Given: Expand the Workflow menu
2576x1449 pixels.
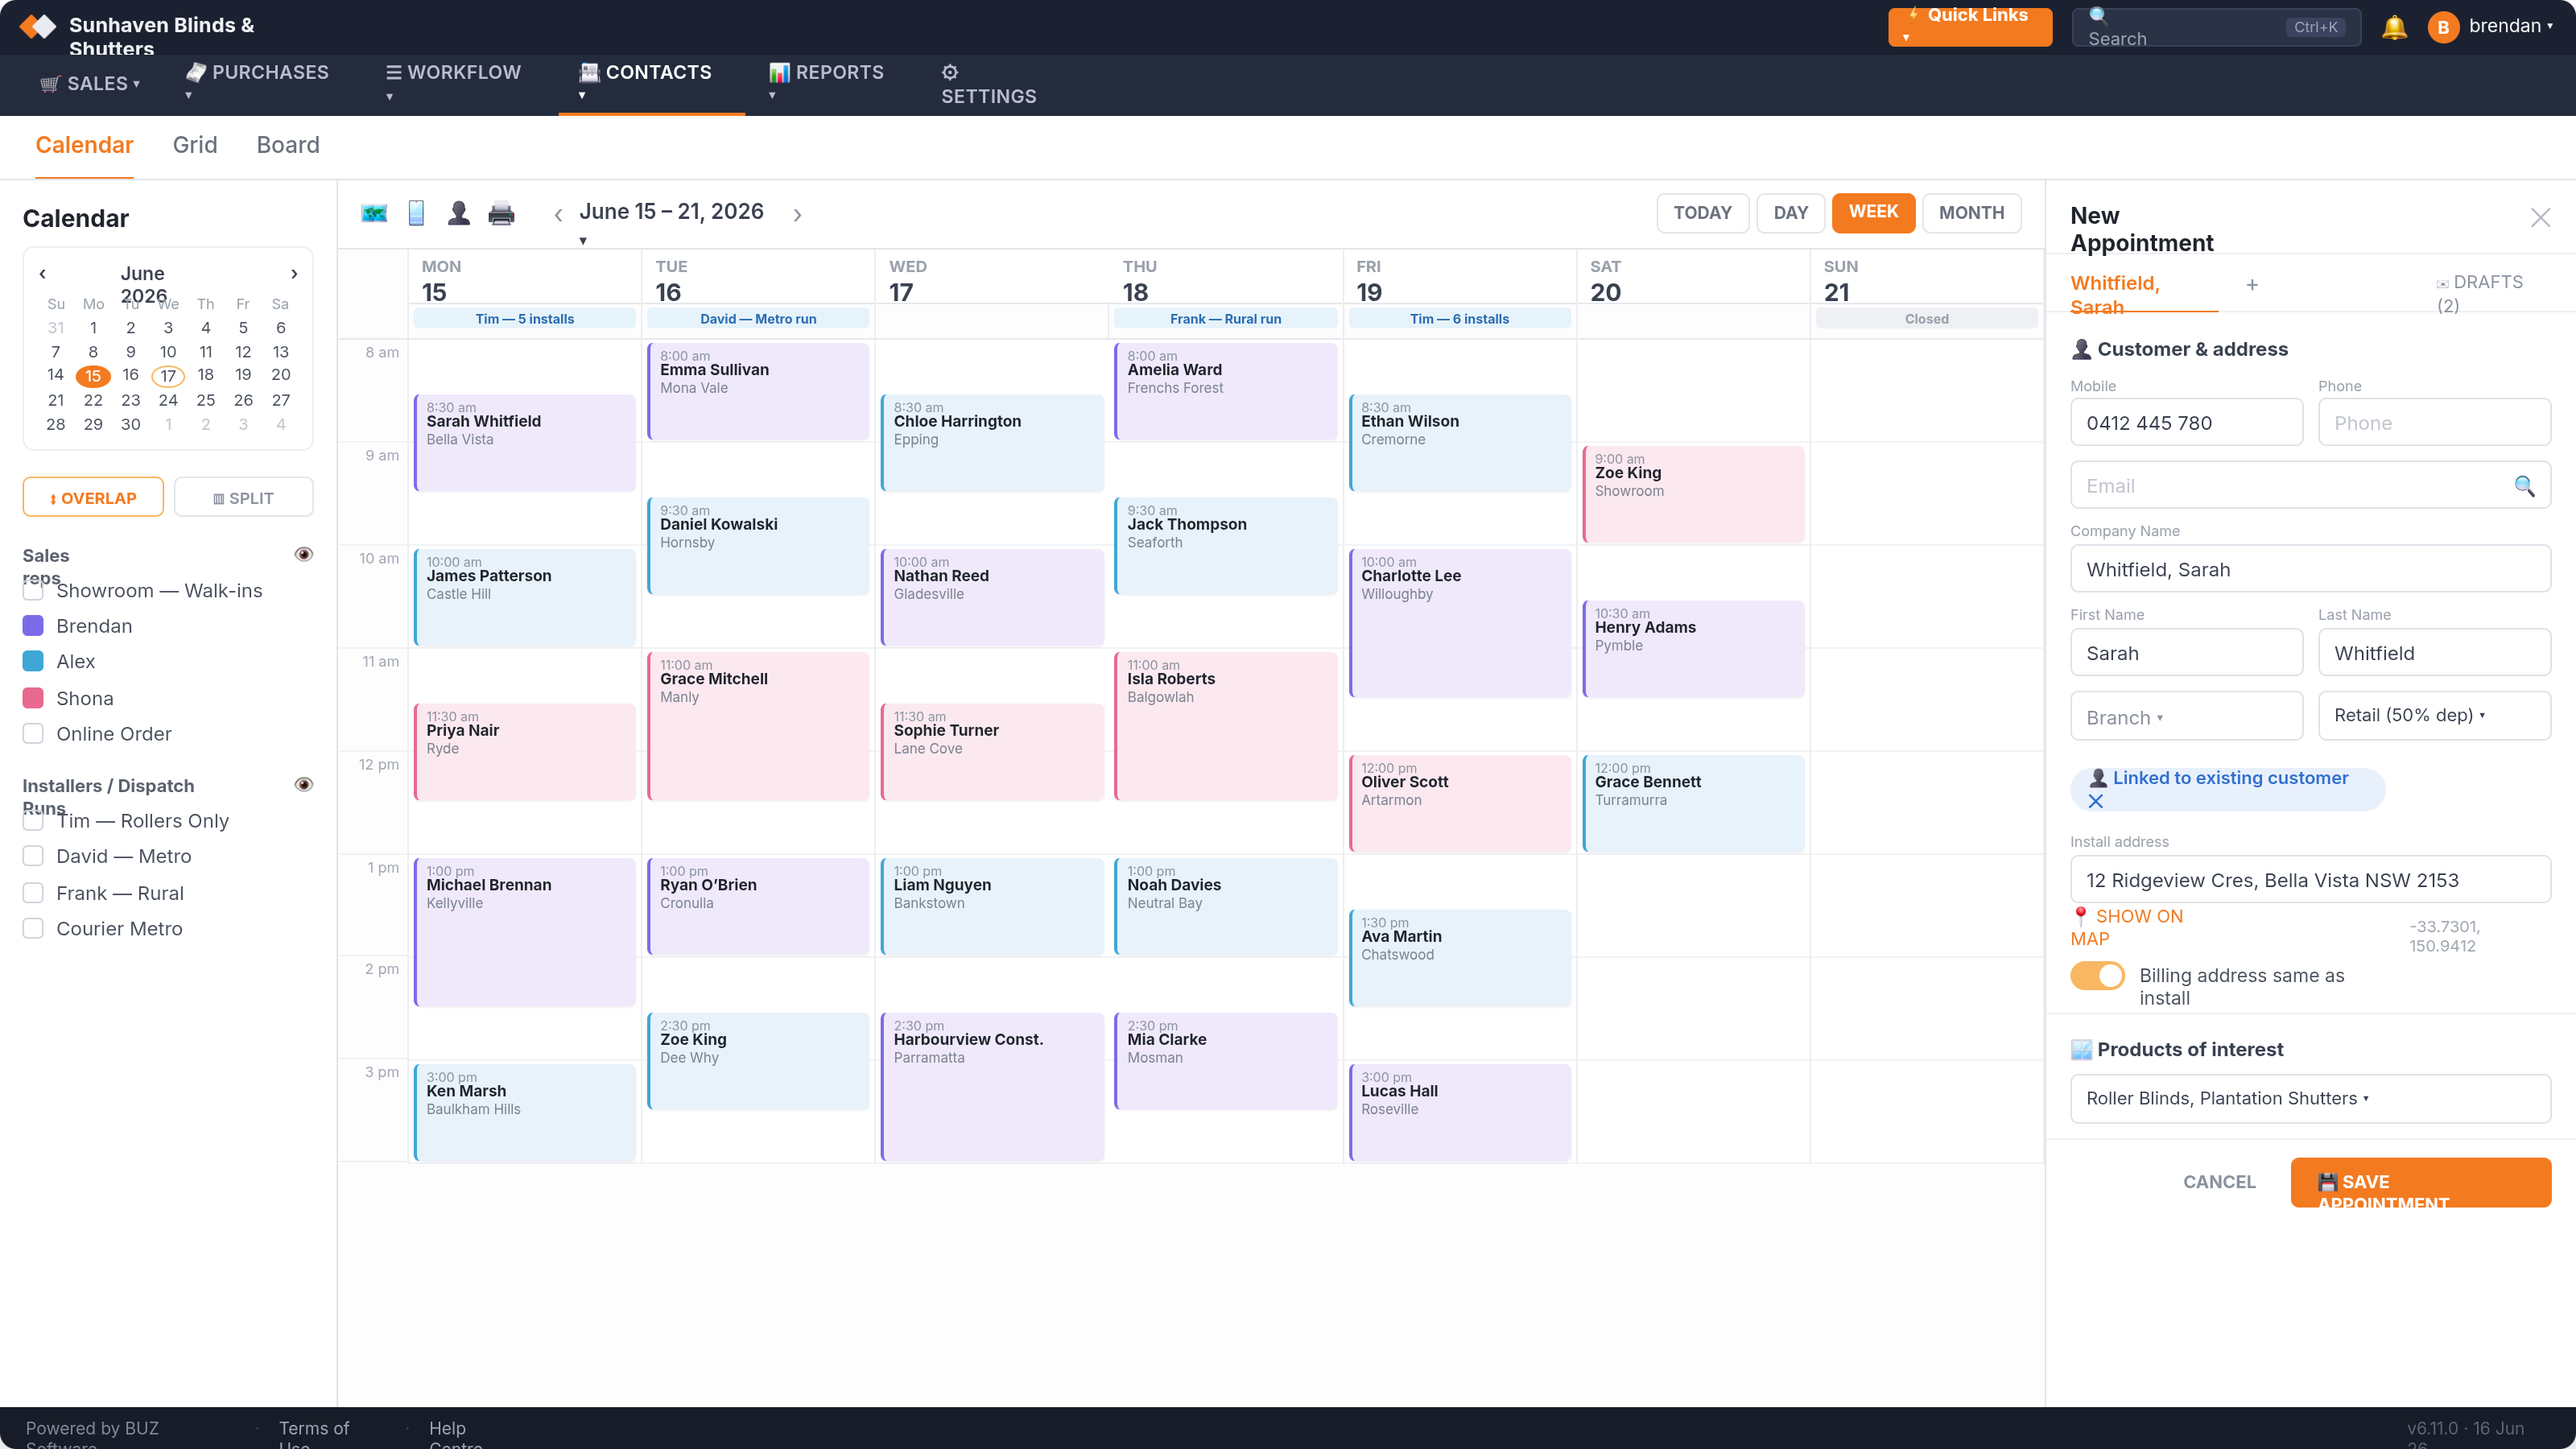Looking at the screenshot, I should (x=454, y=82).
